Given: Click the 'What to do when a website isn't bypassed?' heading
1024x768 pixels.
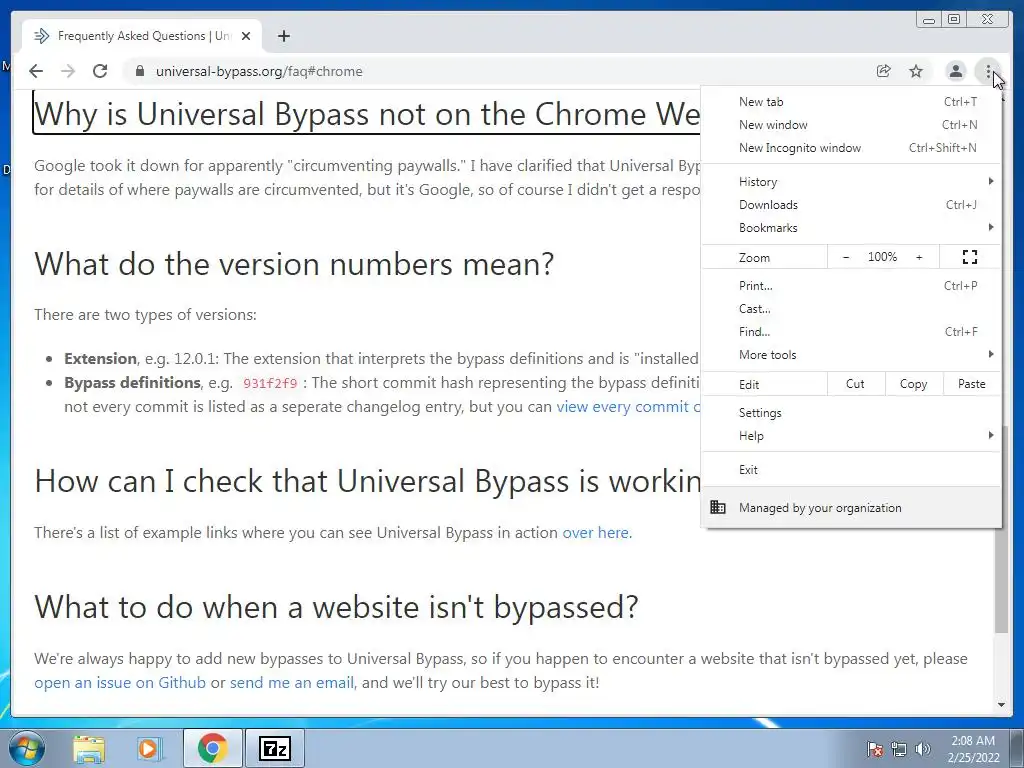Looking at the screenshot, I should (336, 607).
